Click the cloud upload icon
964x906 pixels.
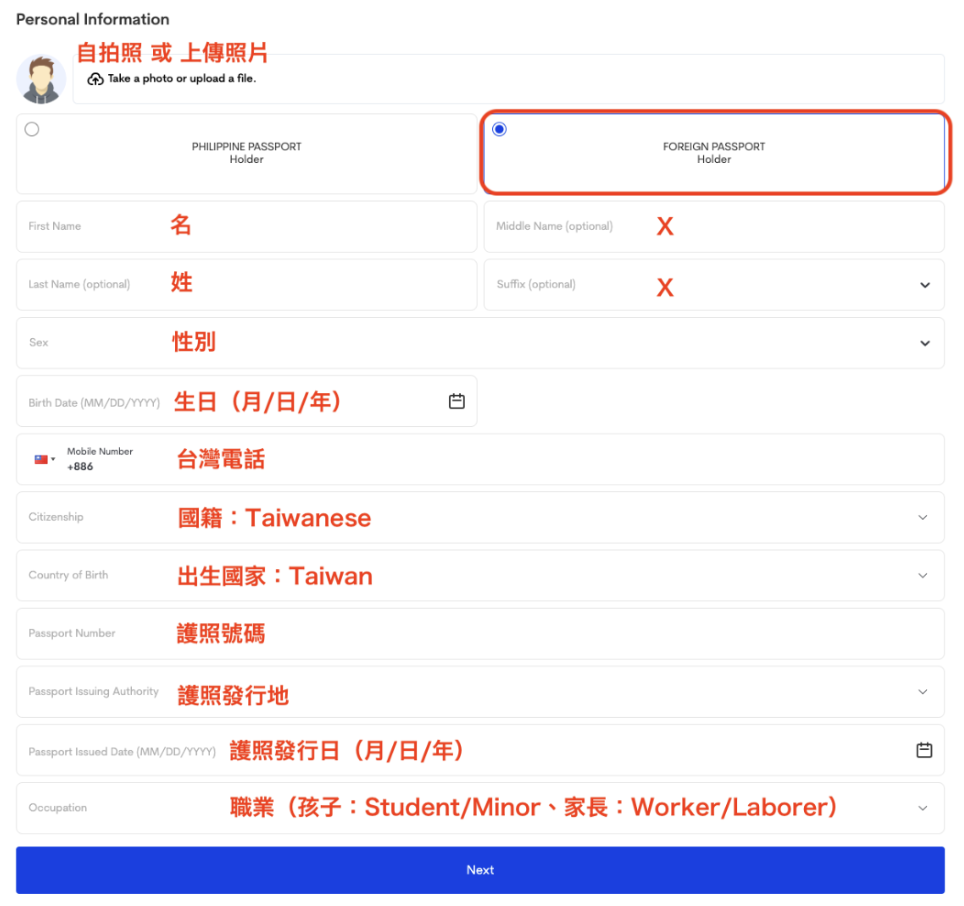point(95,79)
